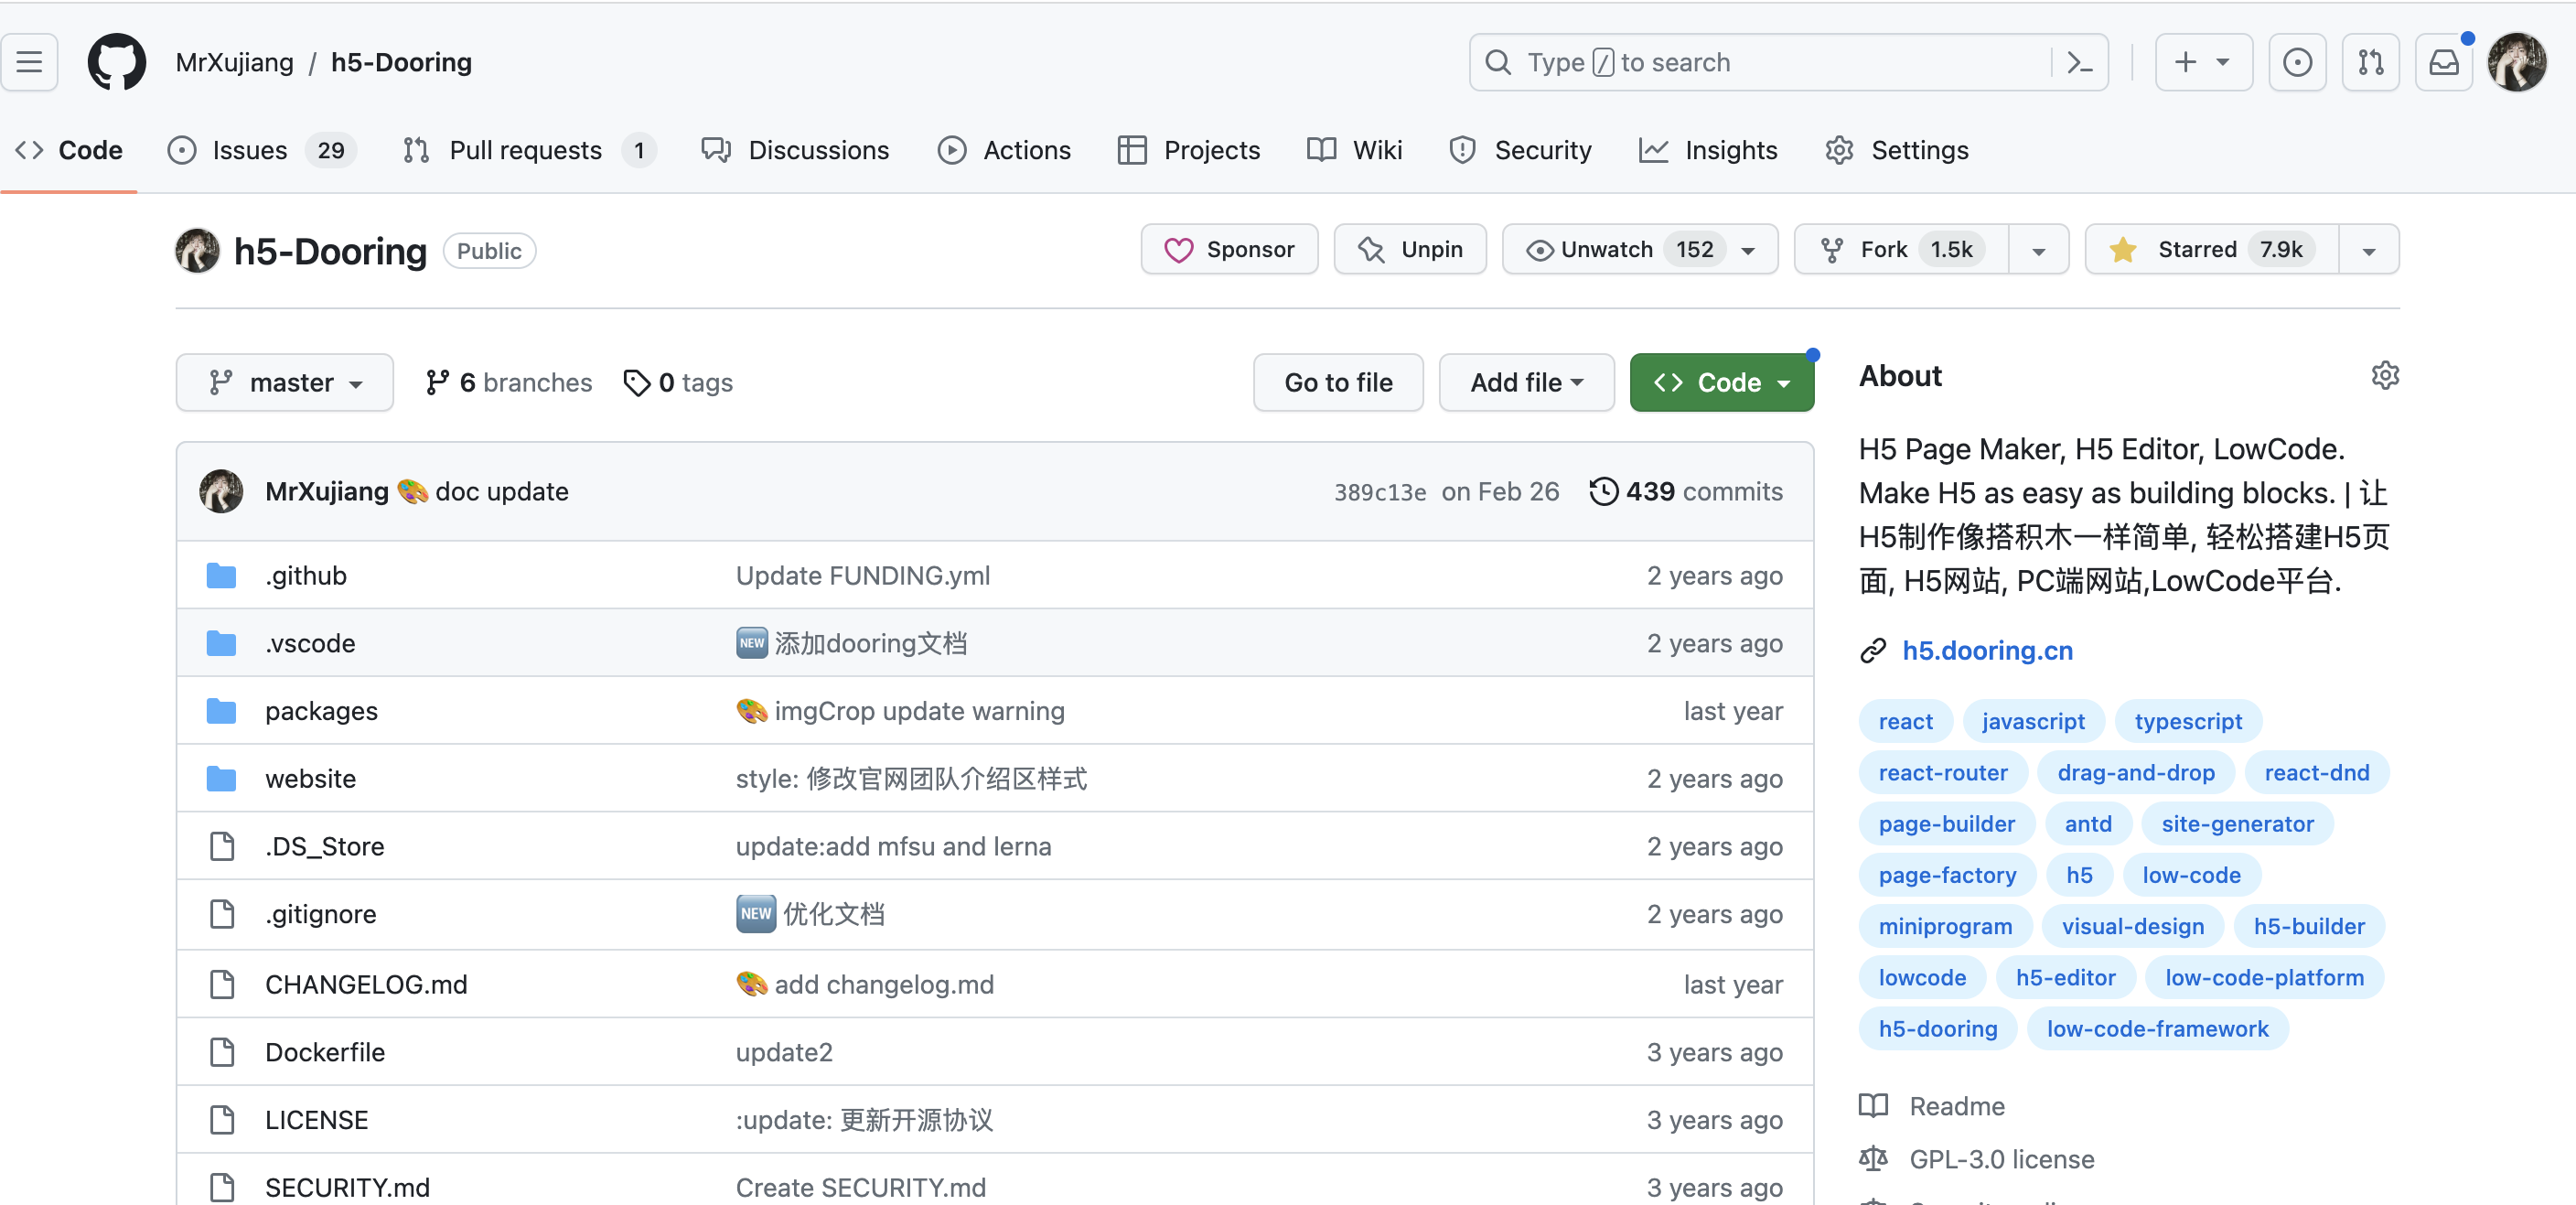Open the Discussions tab
Viewport: 2576px width, 1205px height.
(x=796, y=150)
